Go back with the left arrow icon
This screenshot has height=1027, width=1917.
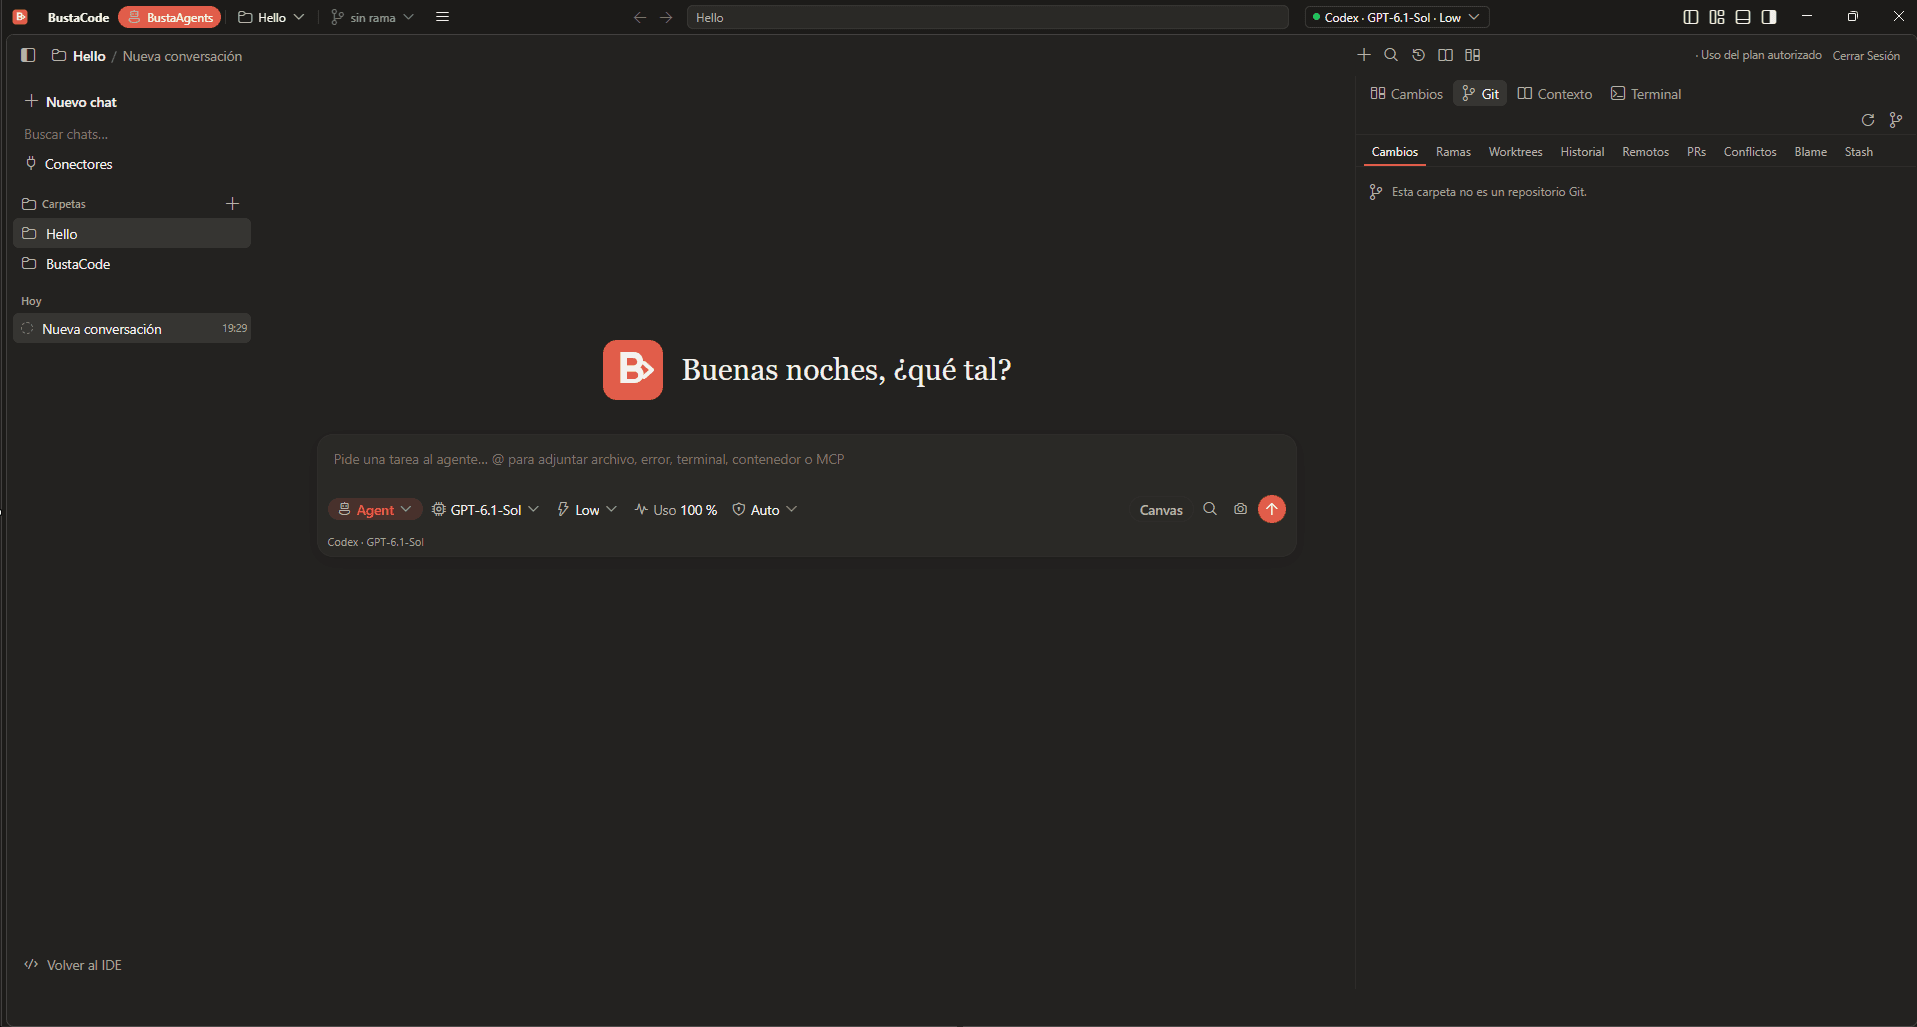pos(640,17)
